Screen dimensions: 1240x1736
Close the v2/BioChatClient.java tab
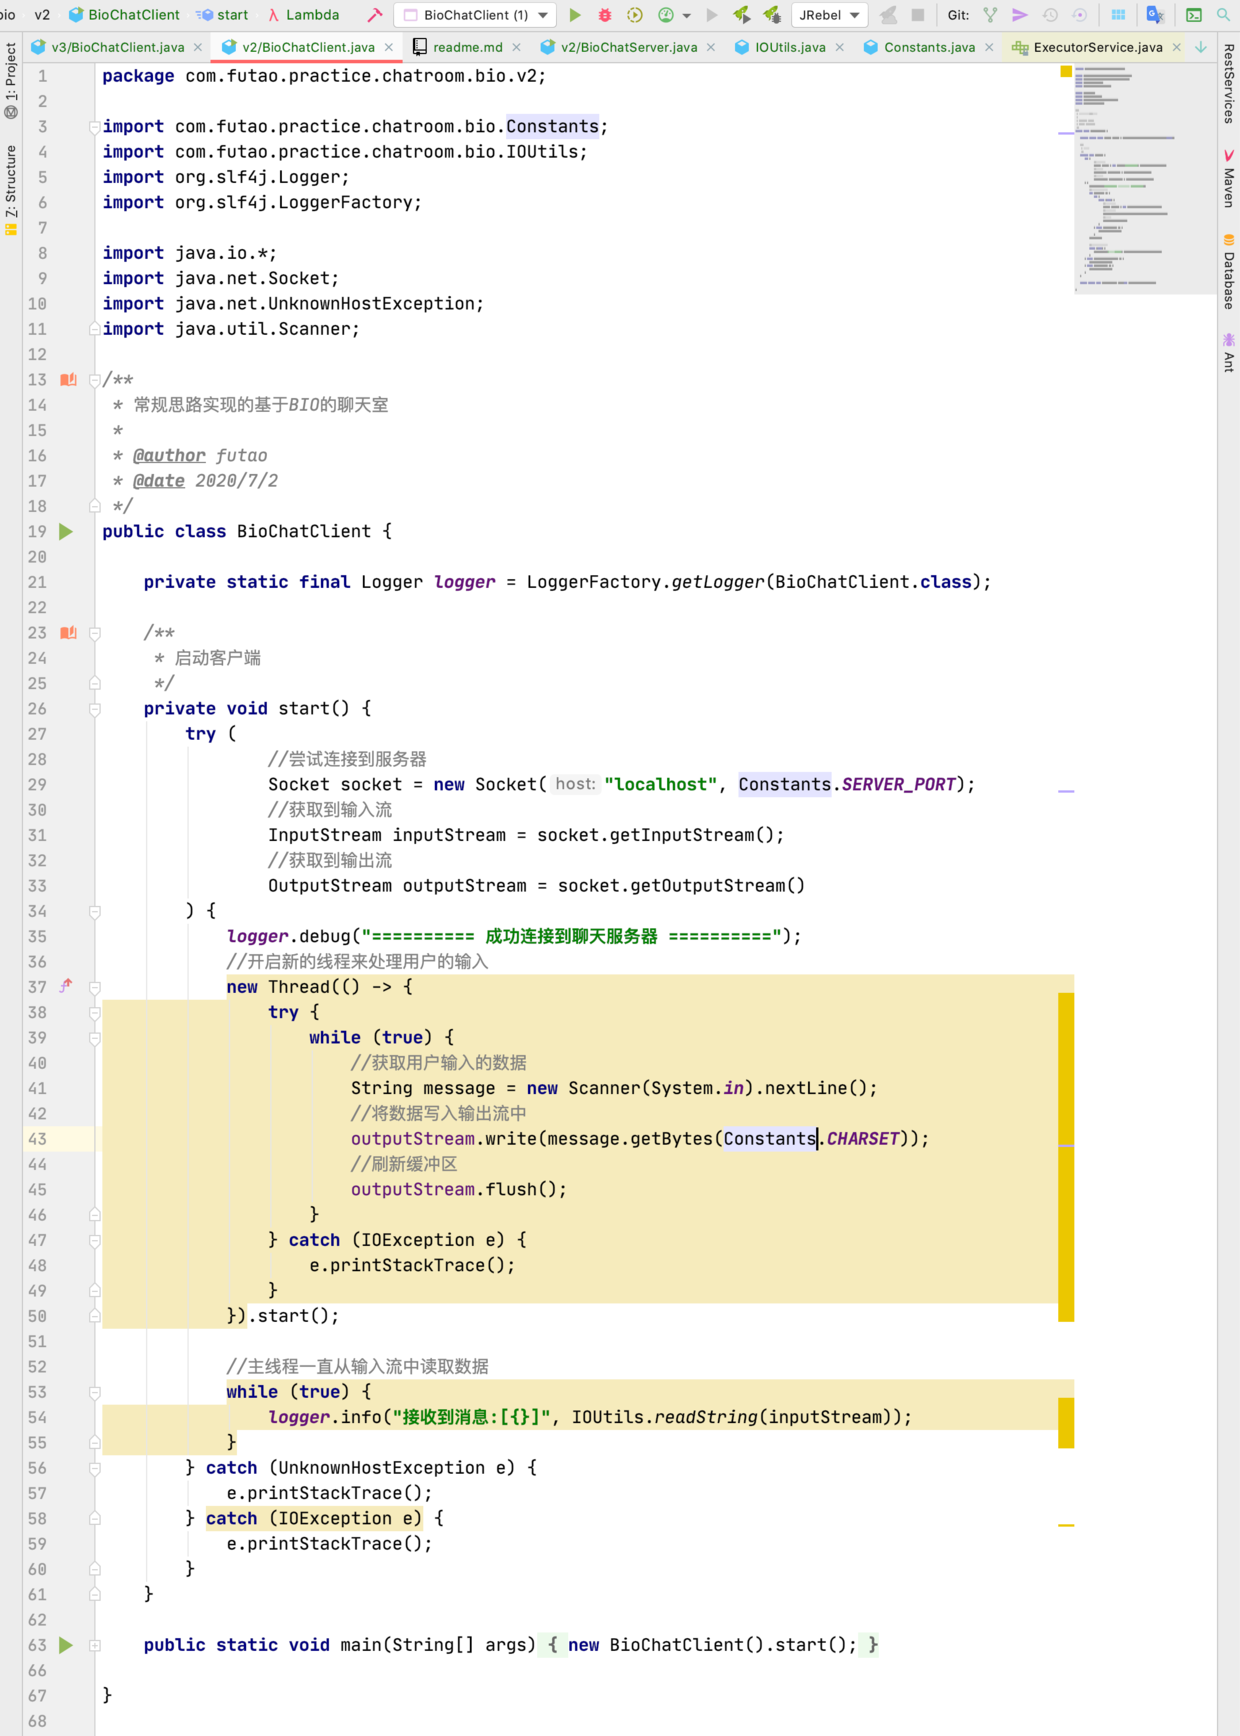coord(389,47)
